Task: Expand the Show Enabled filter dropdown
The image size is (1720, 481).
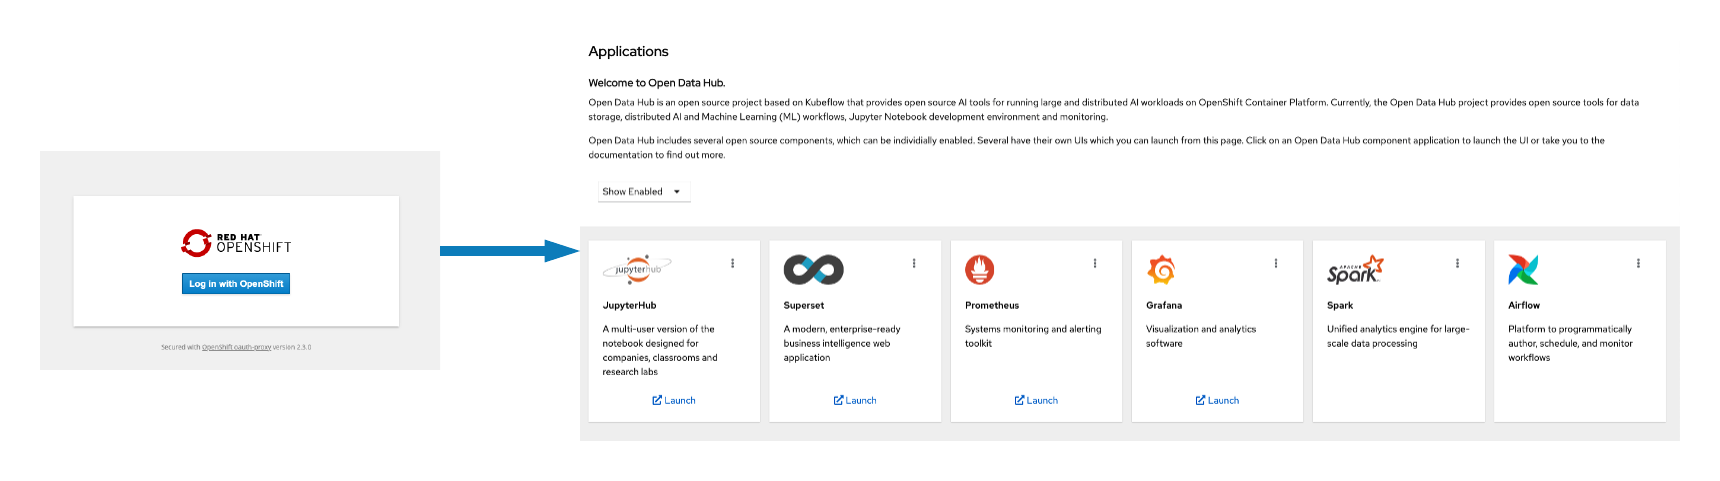Action: point(643,192)
